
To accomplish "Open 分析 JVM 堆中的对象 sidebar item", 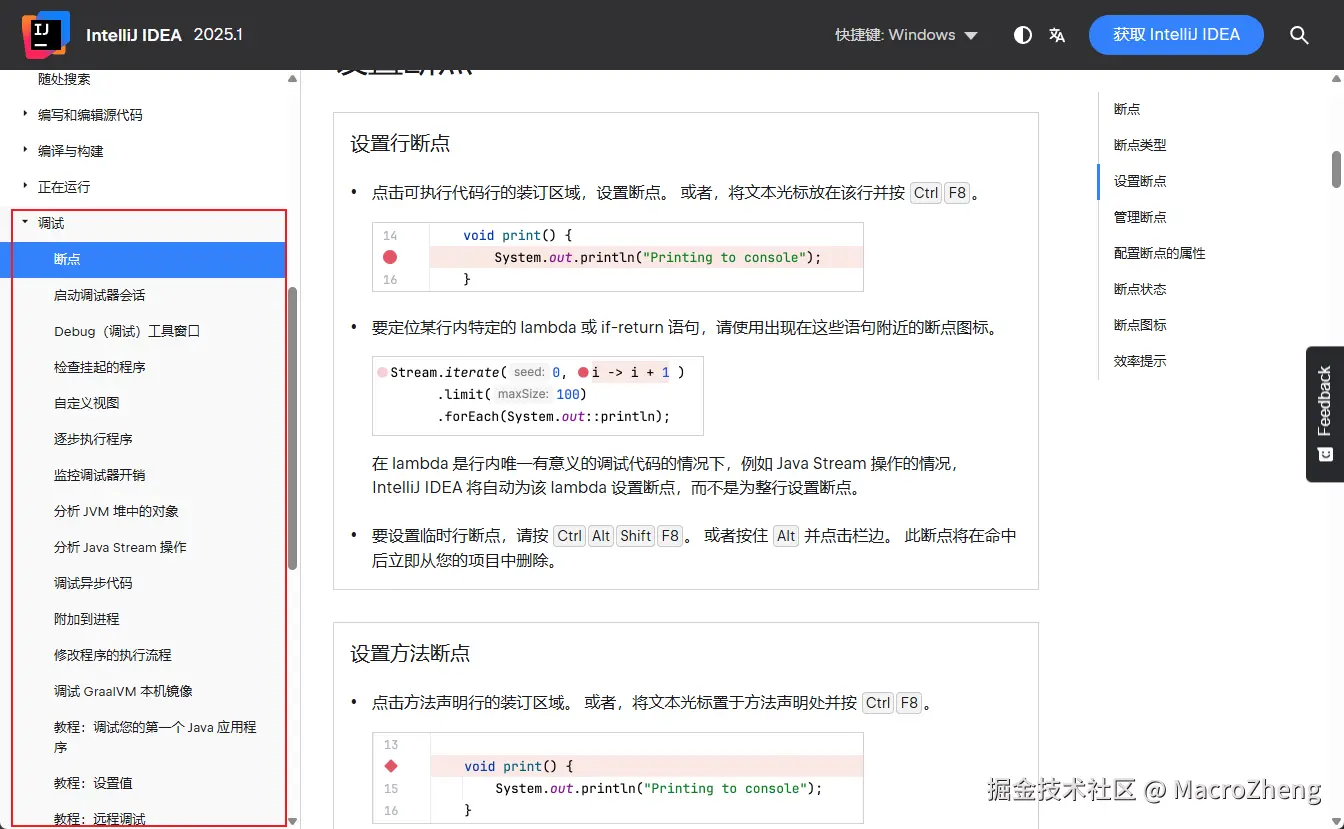I will click(x=116, y=511).
